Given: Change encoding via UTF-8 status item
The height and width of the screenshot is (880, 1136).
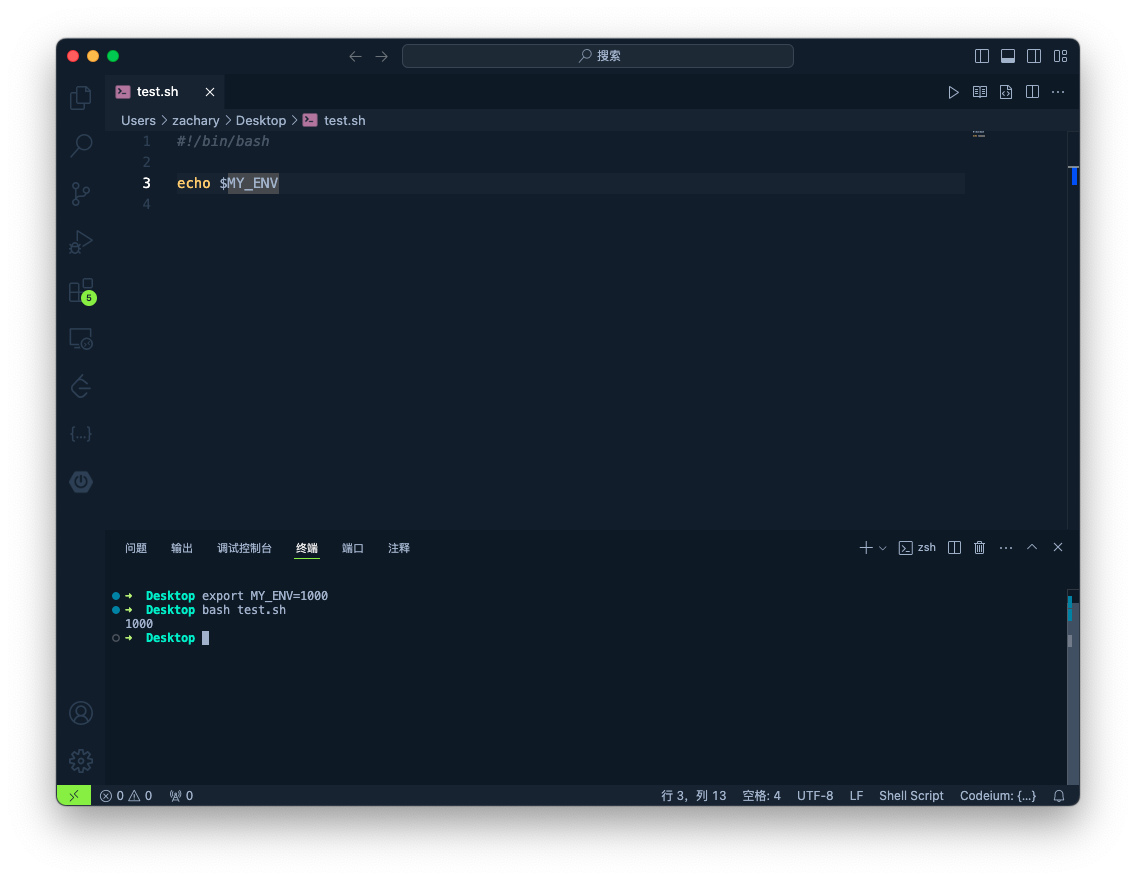Looking at the screenshot, I should (815, 796).
